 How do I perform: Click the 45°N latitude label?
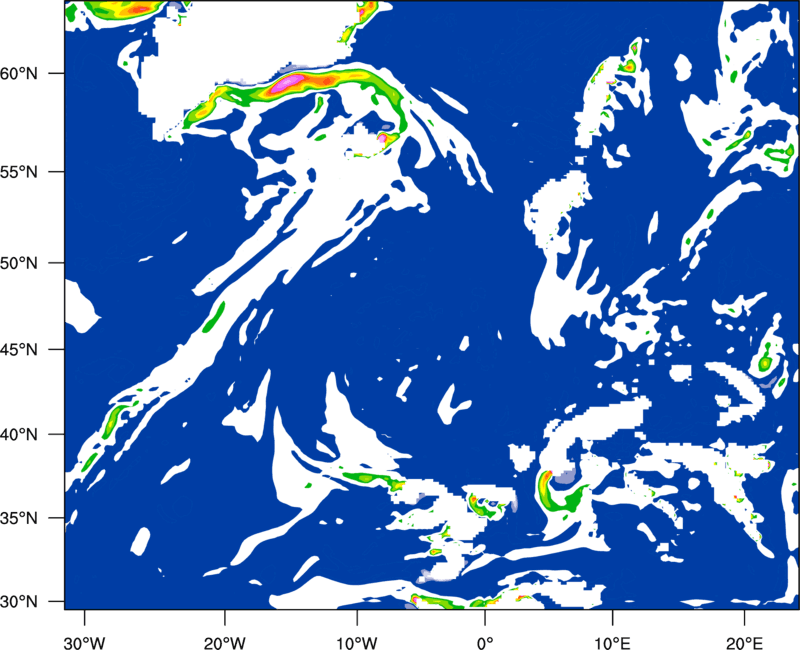coord(19,350)
